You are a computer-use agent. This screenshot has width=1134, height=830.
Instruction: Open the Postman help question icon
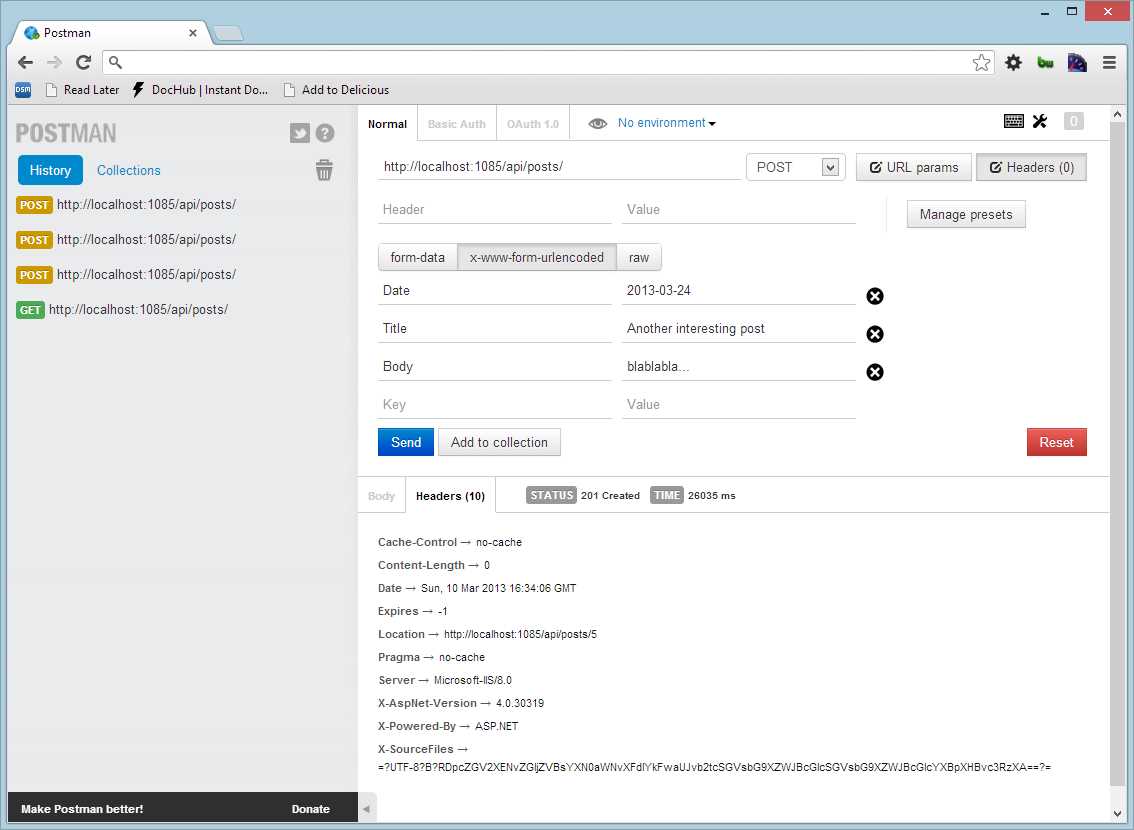pyautogui.click(x=325, y=133)
